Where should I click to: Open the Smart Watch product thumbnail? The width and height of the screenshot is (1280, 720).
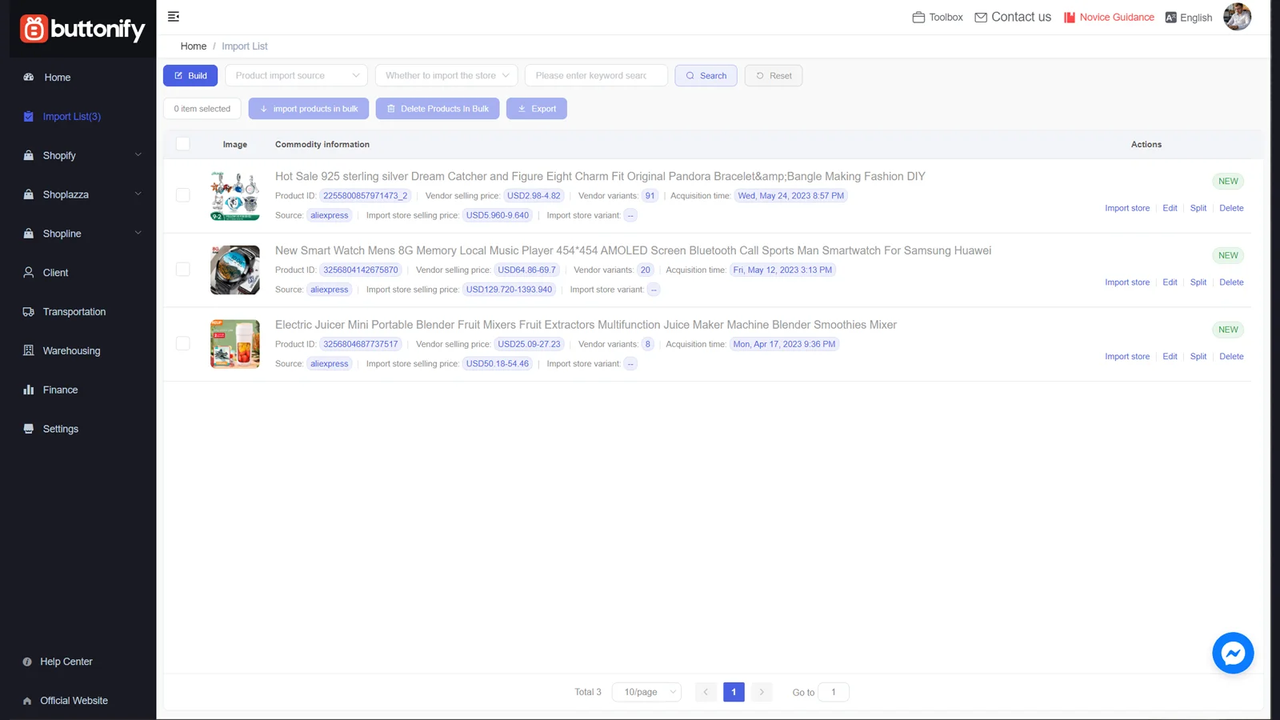point(235,270)
